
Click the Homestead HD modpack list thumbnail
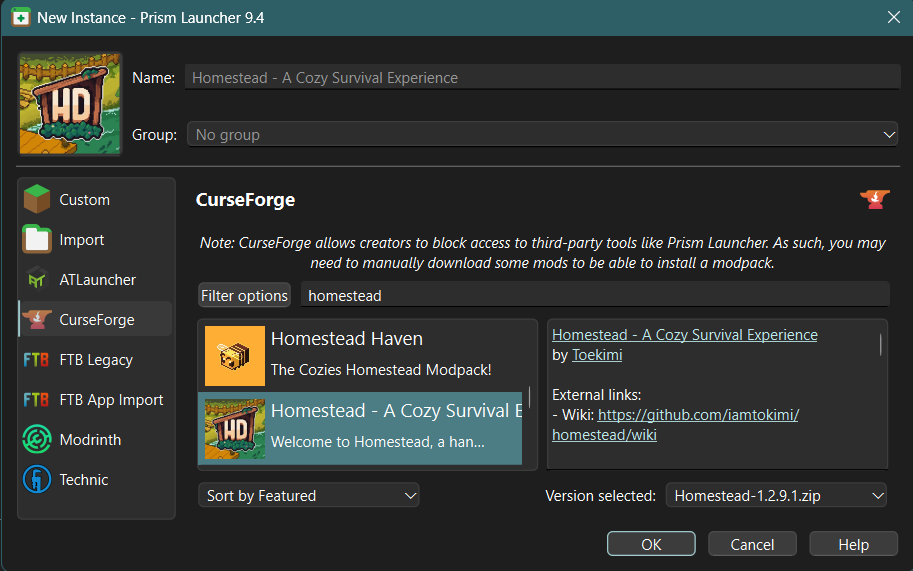click(235, 429)
